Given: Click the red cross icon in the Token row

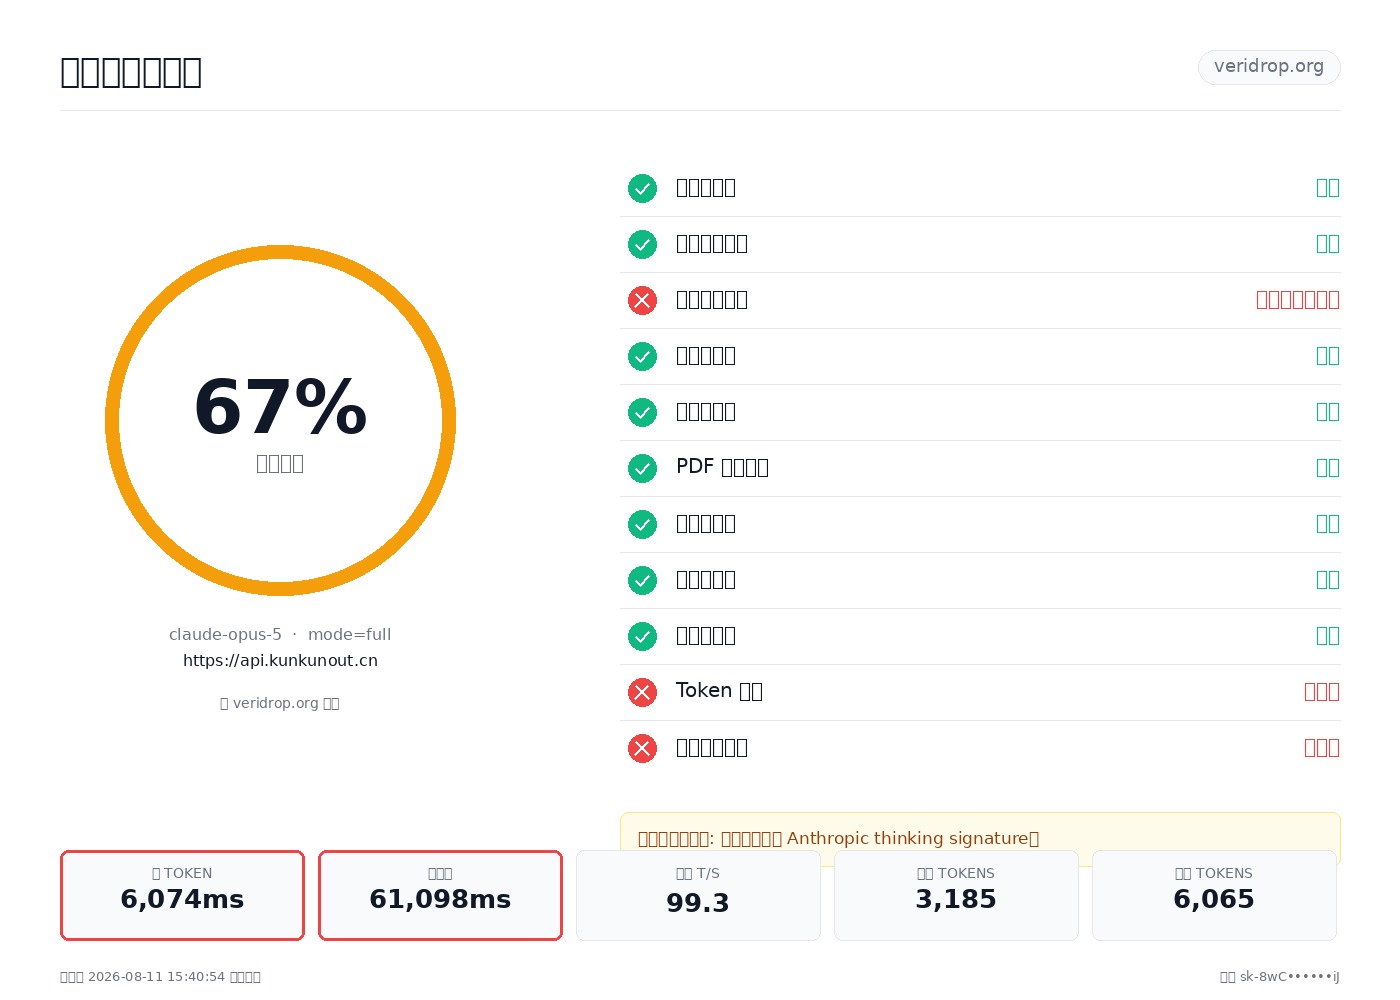Looking at the screenshot, I should click(x=642, y=692).
